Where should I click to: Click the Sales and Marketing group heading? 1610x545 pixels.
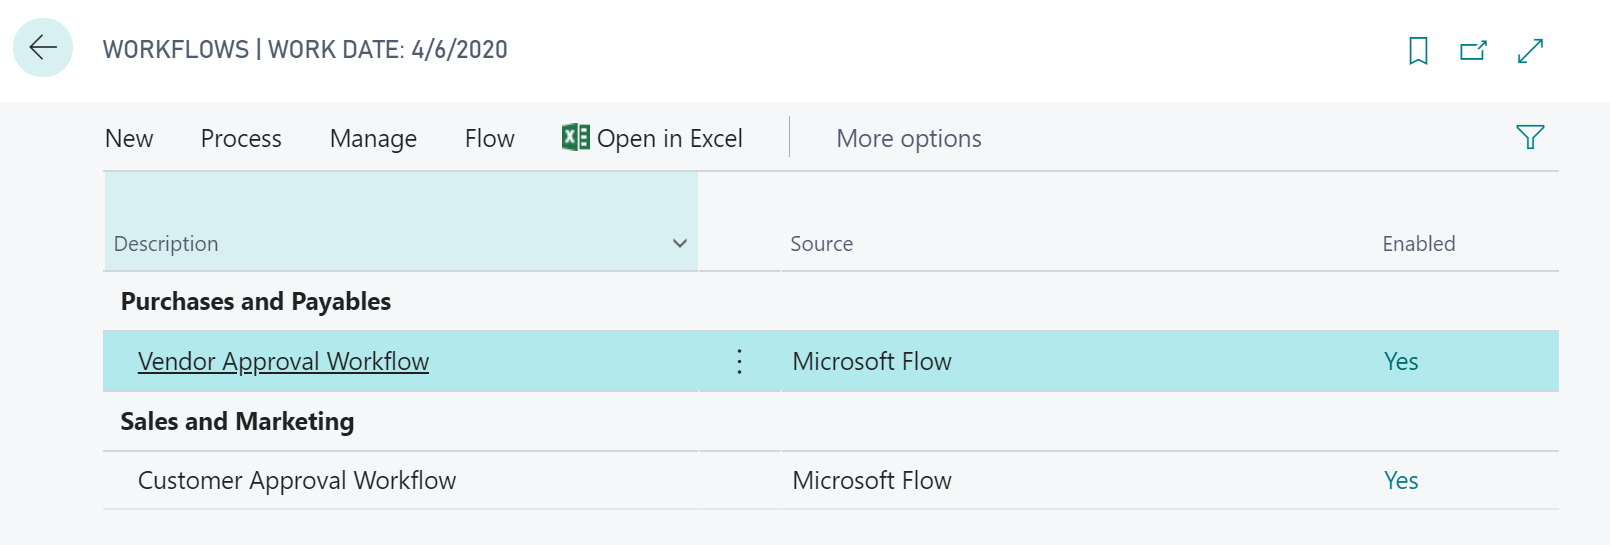237,421
